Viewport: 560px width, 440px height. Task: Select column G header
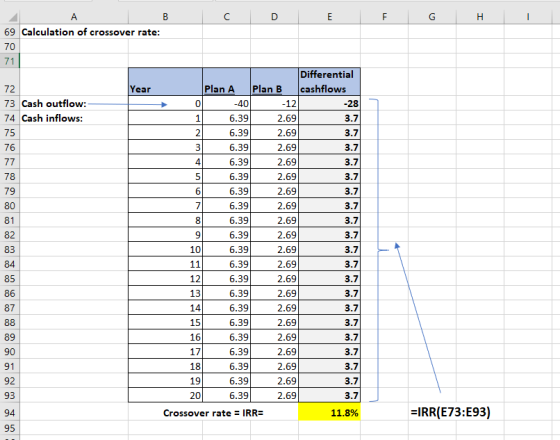pos(432,17)
